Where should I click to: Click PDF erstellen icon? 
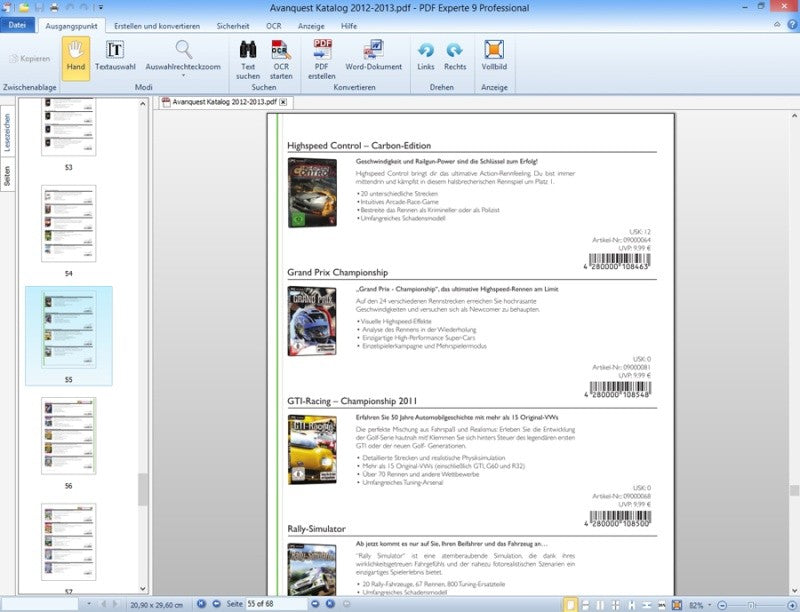click(x=322, y=60)
